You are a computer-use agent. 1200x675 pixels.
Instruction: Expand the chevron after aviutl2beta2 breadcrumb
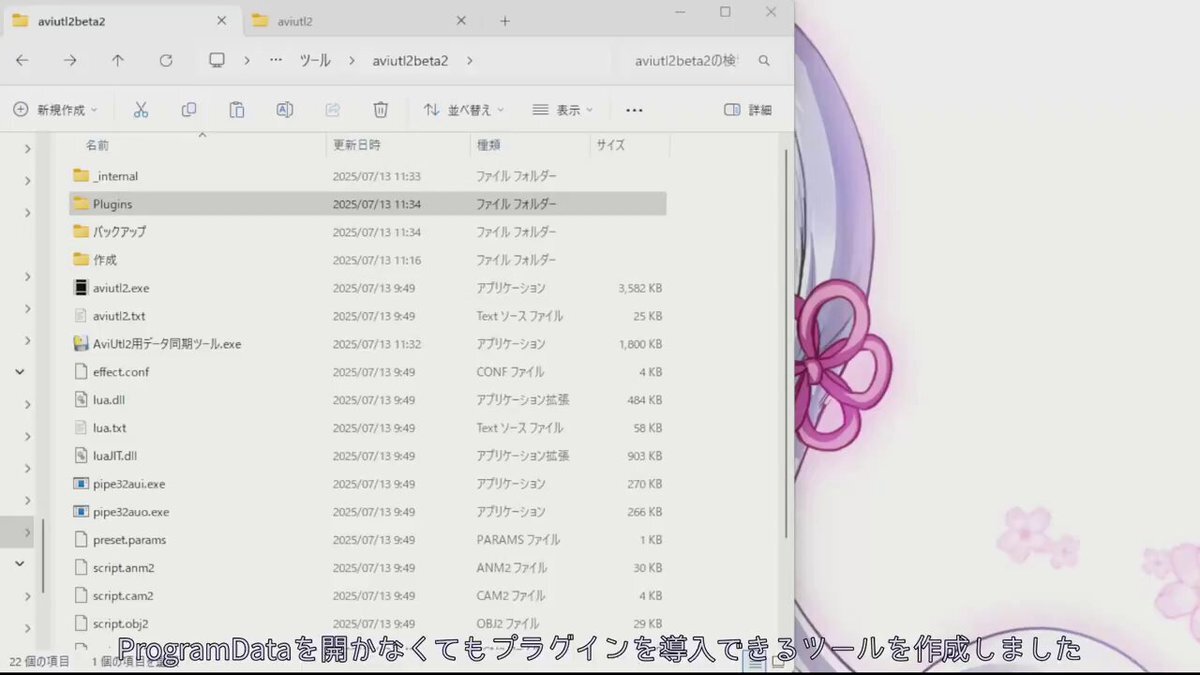pyautogui.click(x=469, y=61)
